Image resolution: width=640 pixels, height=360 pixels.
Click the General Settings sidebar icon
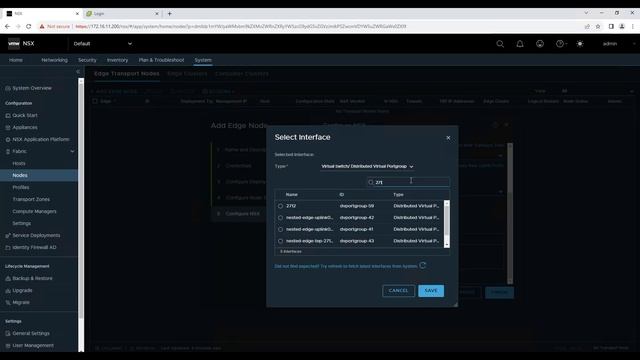pyautogui.click(x=8, y=333)
